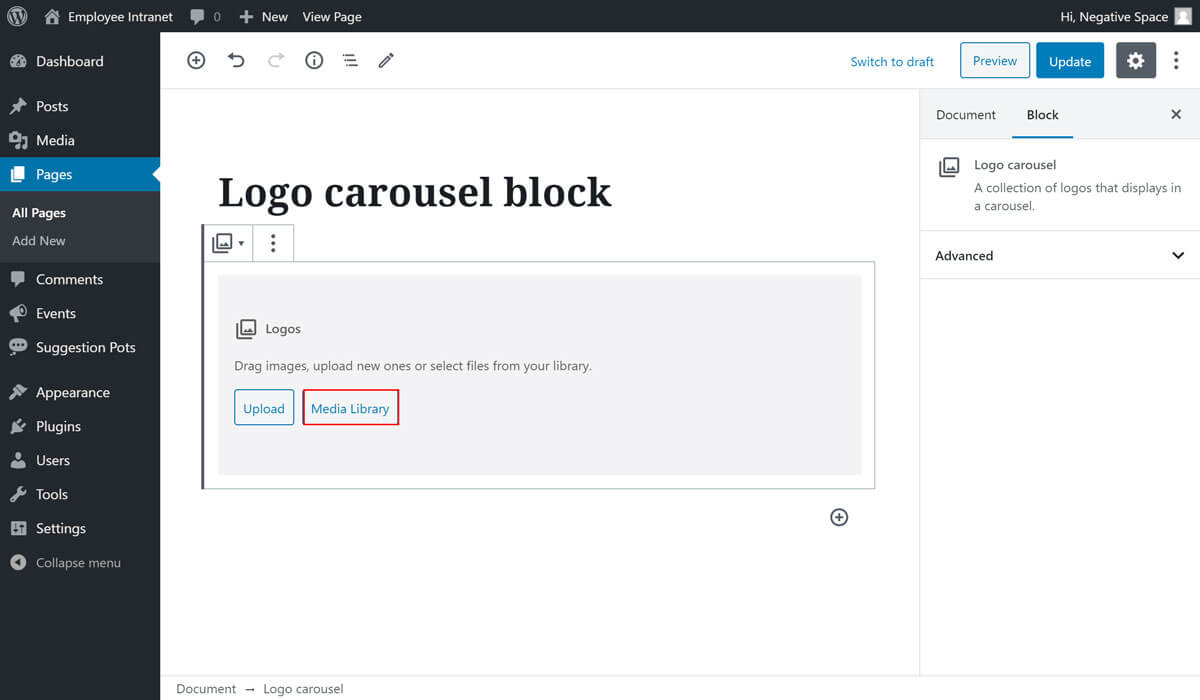The image size is (1200, 700).
Task: Open the Block navigation list icon
Action: click(350, 61)
